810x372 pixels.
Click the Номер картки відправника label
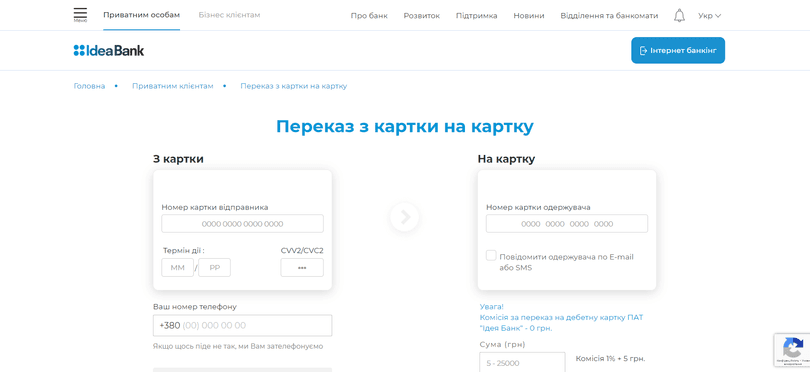pyautogui.click(x=215, y=207)
